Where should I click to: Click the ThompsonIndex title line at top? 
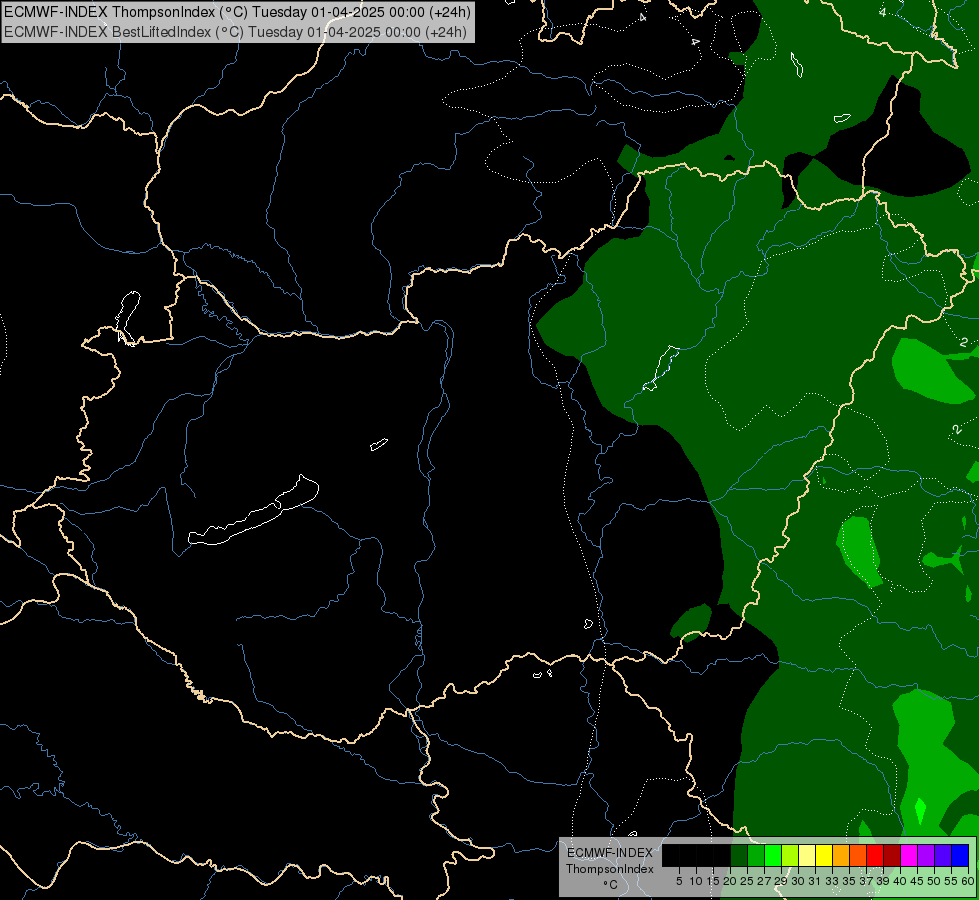pyautogui.click(x=237, y=12)
